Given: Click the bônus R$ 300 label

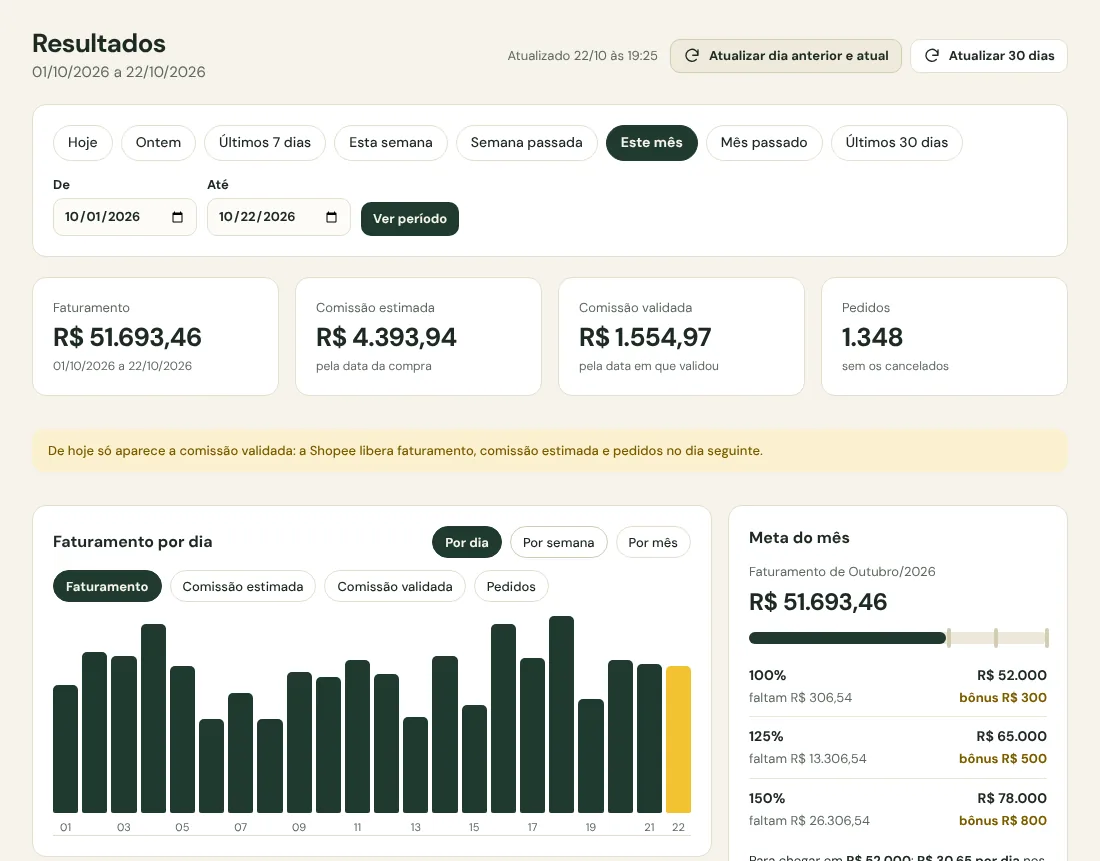Looking at the screenshot, I should [x=1002, y=698].
